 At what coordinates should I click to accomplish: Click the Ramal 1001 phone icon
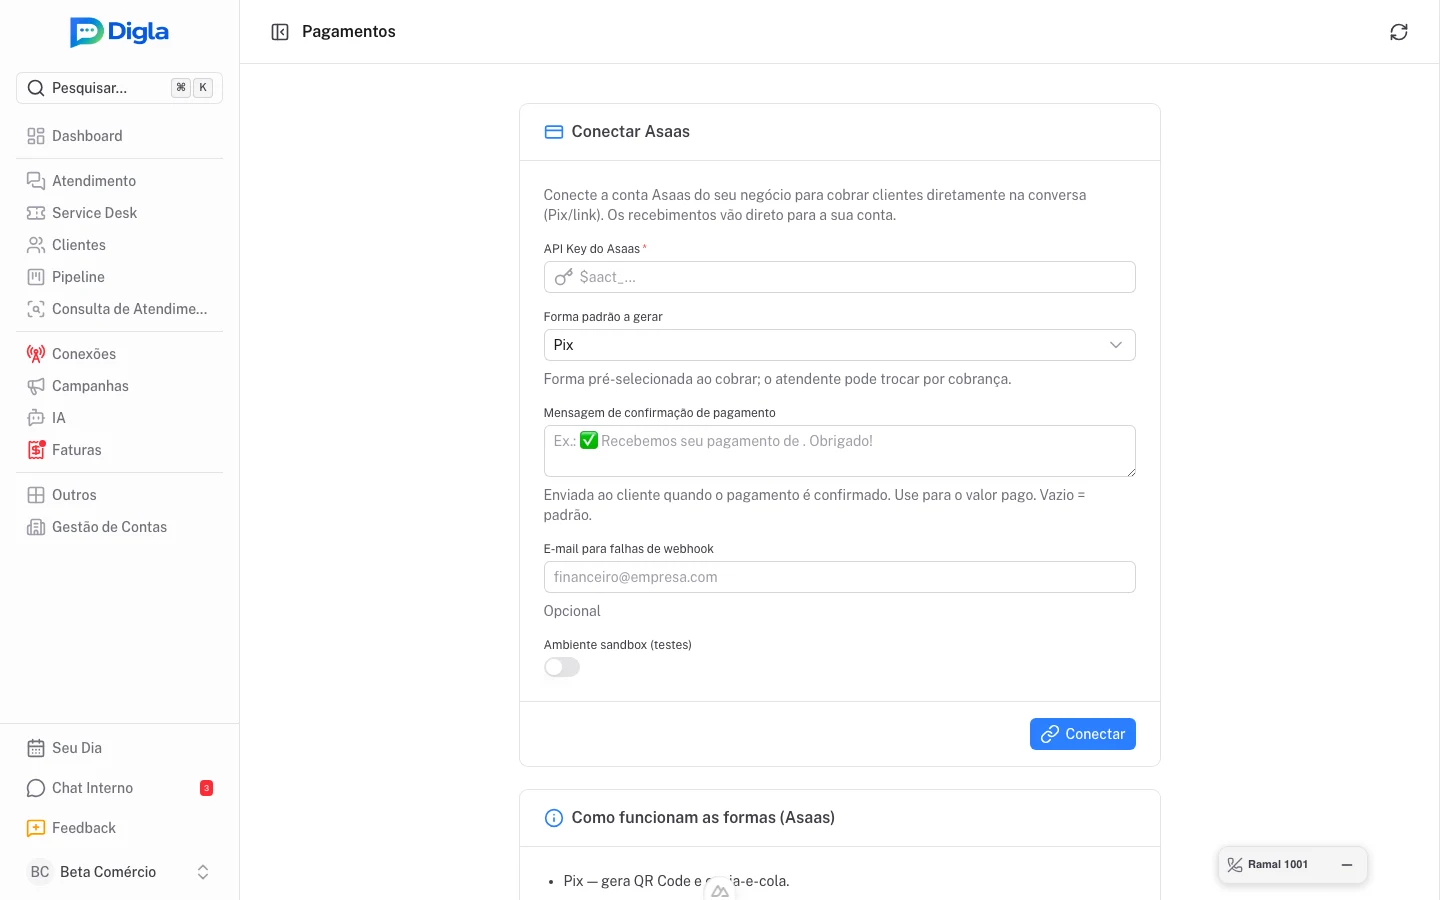pyautogui.click(x=1235, y=865)
